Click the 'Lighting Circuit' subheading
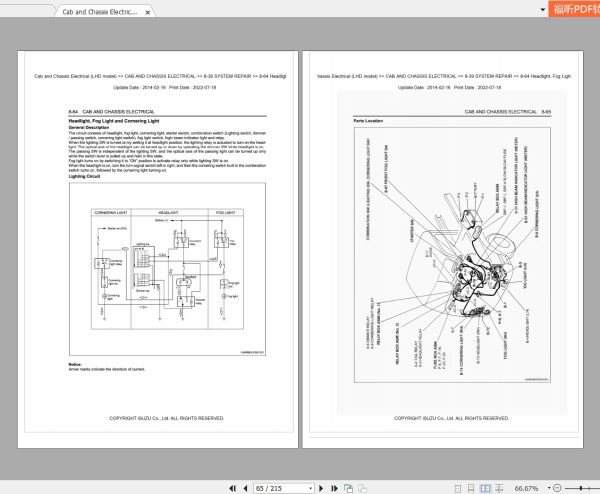This screenshot has width=600, height=494. coord(84,176)
